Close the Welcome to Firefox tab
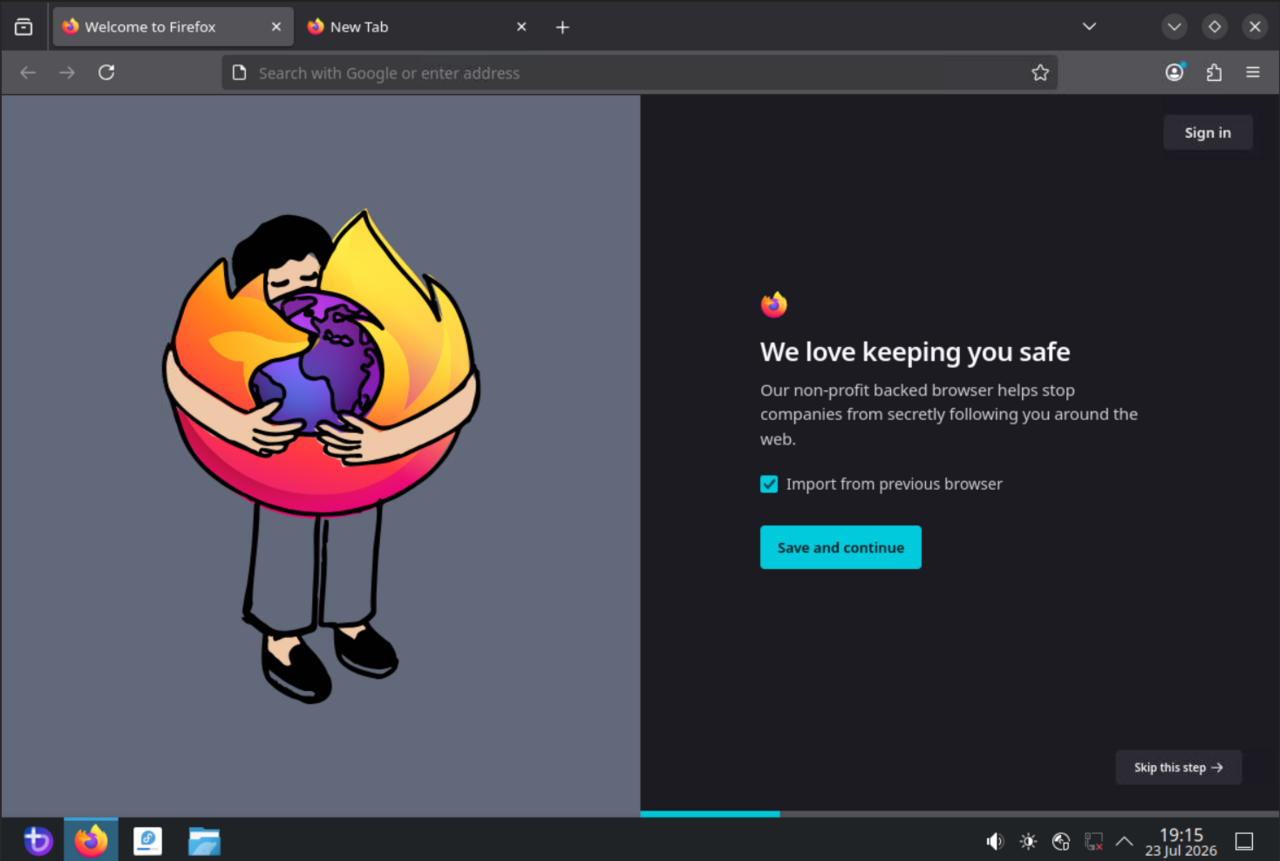 click(x=276, y=27)
